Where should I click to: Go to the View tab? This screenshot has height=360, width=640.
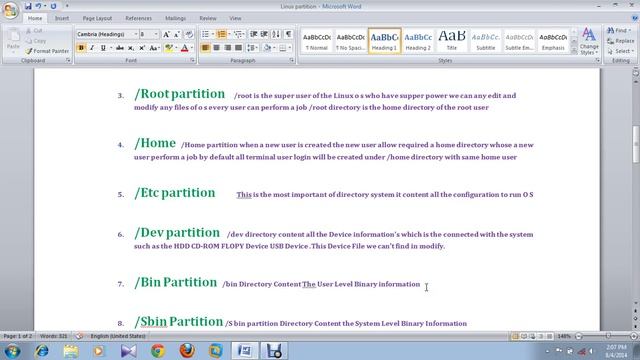tap(235, 18)
